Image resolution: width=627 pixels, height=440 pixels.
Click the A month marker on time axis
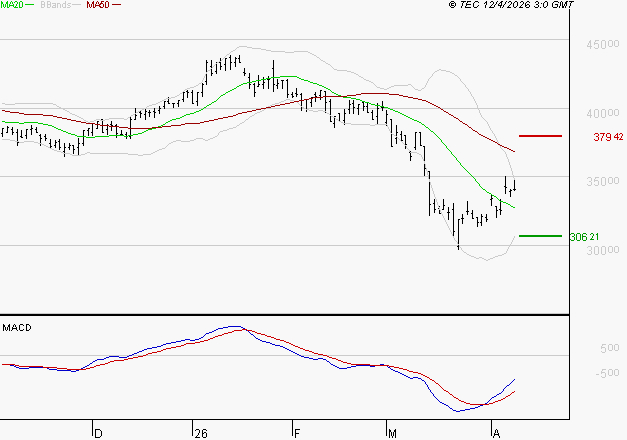[496, 434]
